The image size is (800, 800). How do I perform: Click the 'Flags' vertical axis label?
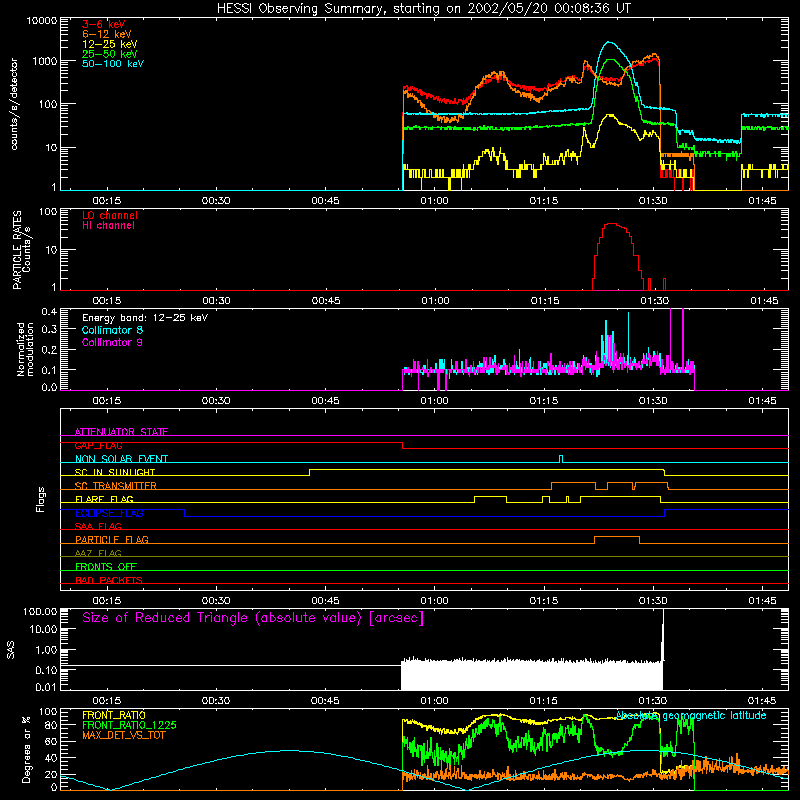coord(41,499)
